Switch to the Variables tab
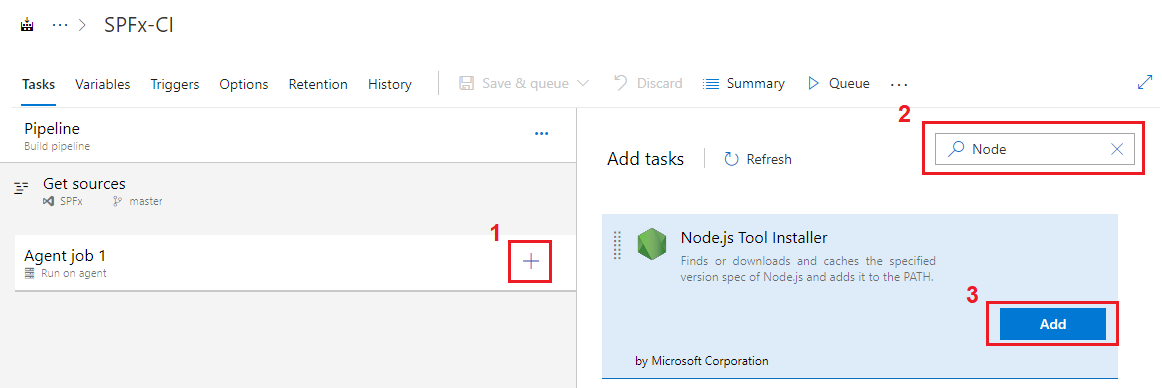 click(102, 84)
